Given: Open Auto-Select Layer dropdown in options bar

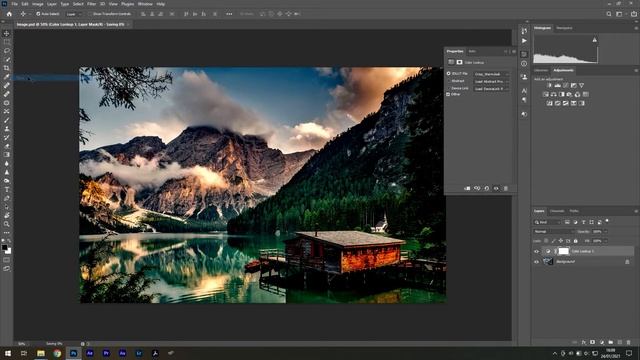Looking at the screenshot, I should (x=73, y=14).
